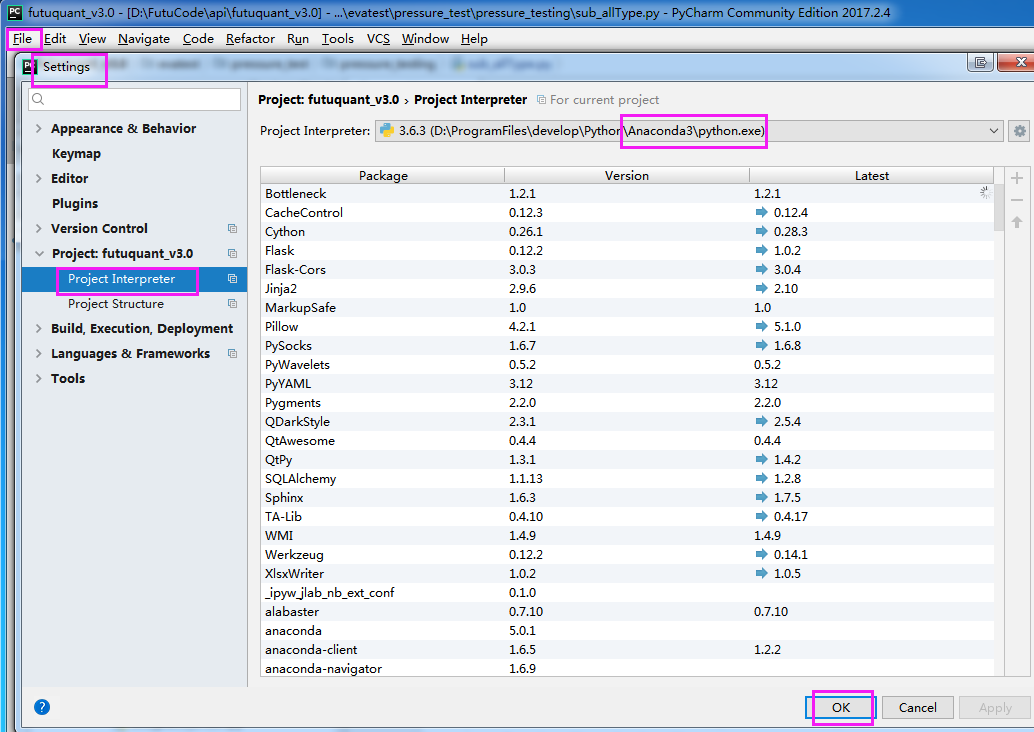Expand the Build, Execution, Deployment section
This screenshot has height=732, width=1034.
(x=39, y=329)
